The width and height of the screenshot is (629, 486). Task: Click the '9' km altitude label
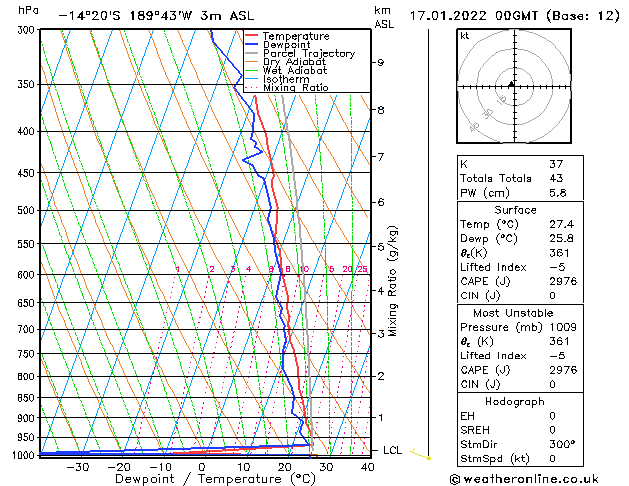pyautogui.click(x=380, y=63)
